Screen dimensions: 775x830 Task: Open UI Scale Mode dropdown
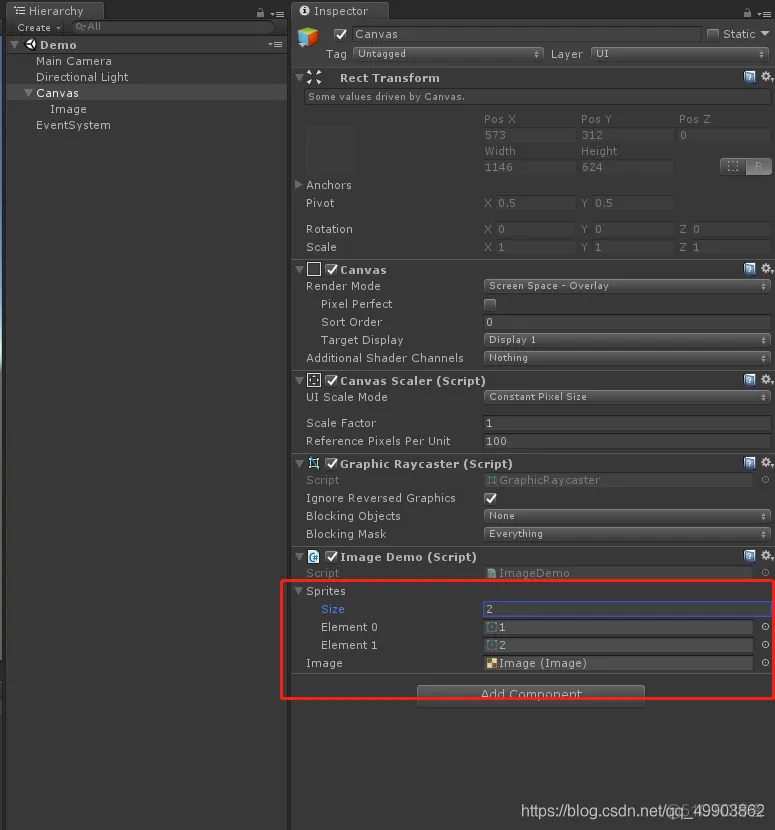[627, 397]
